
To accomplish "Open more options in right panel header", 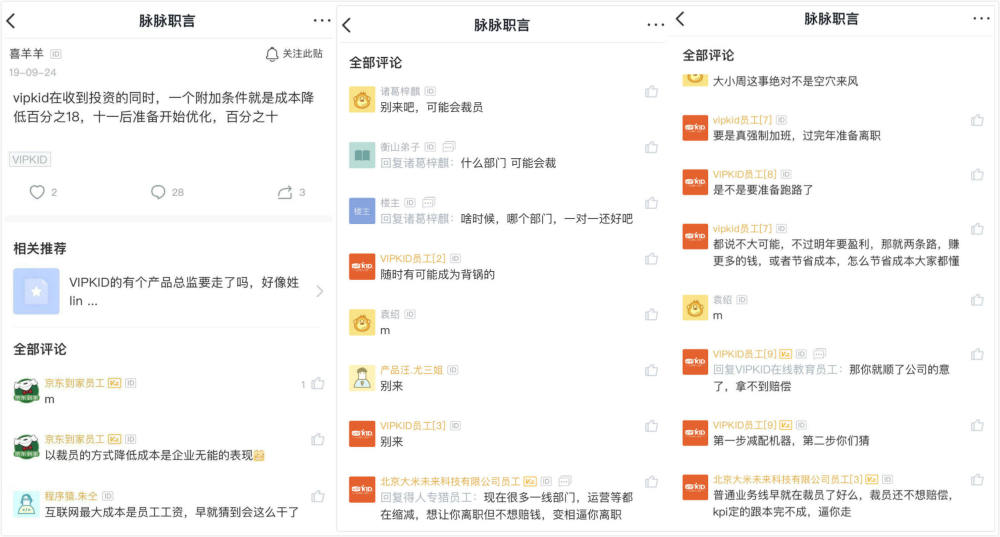I will point(982,18).
